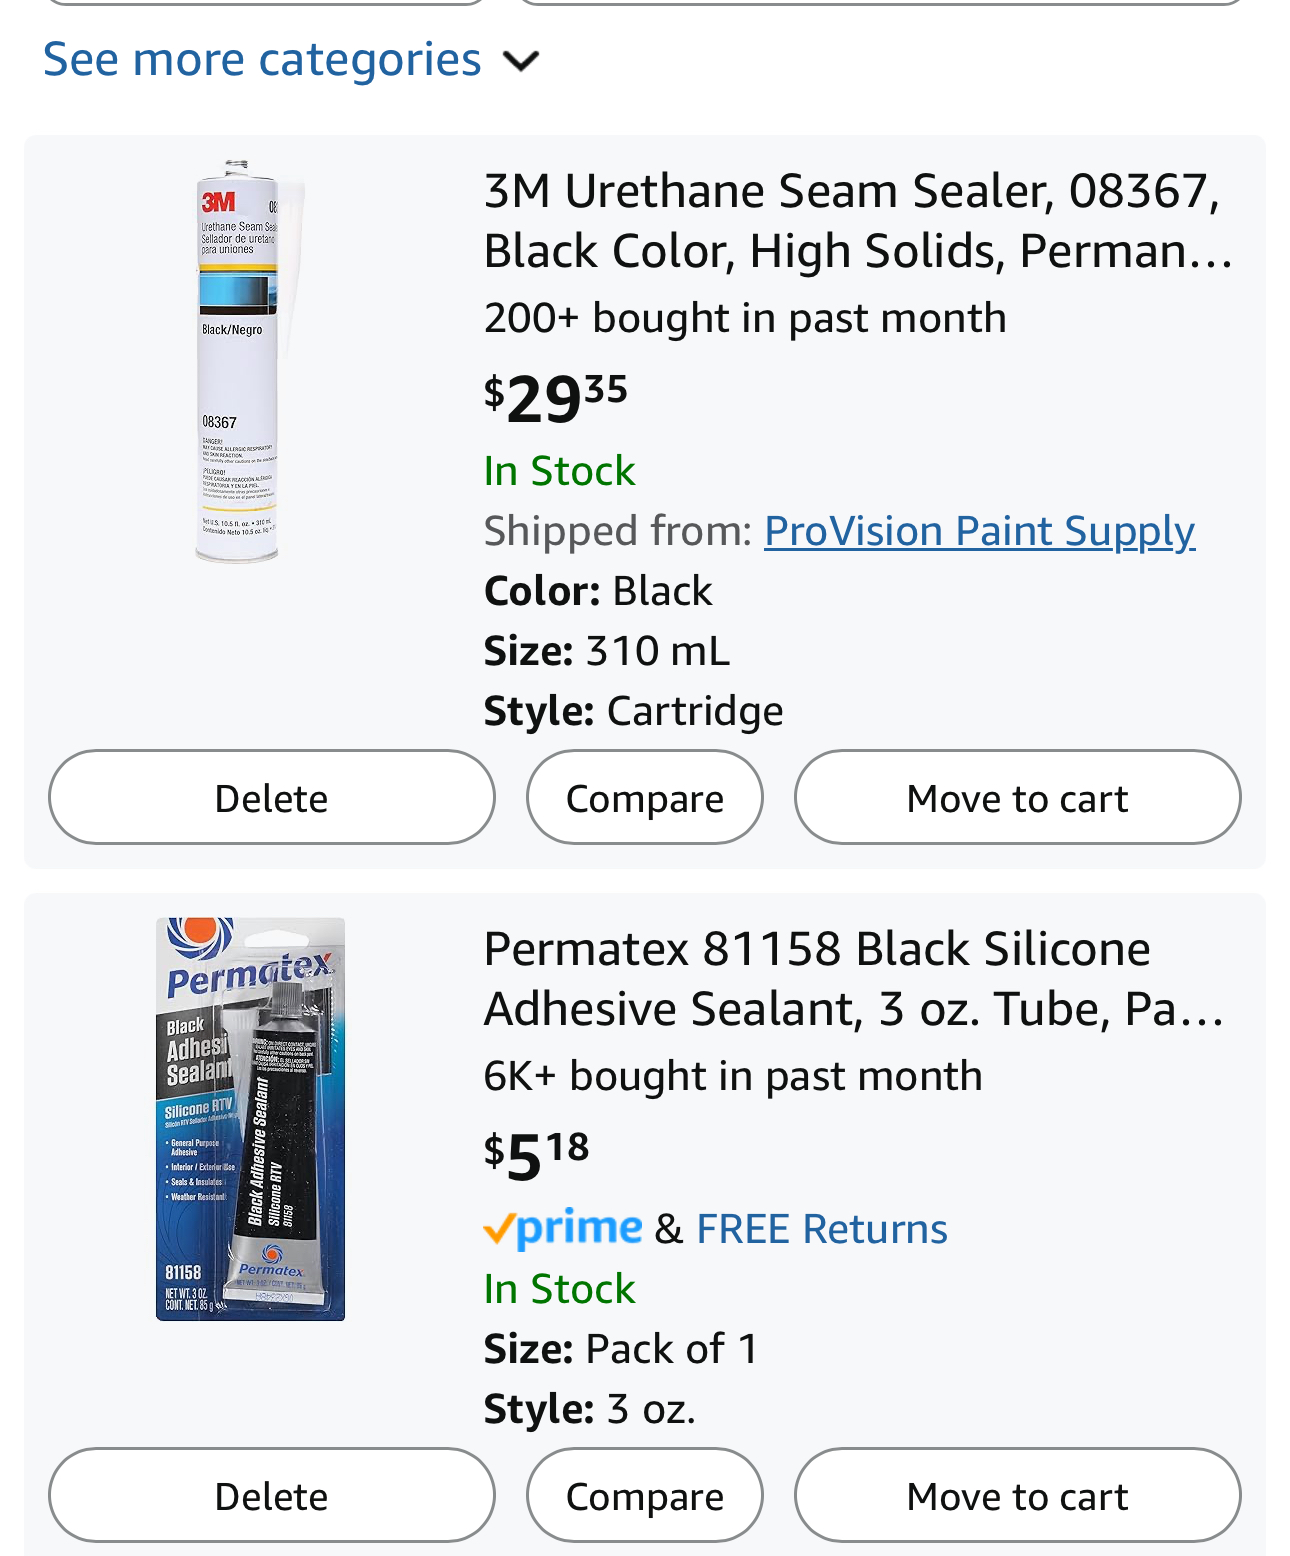1290x1556 pixels.
Task: Click the 200+ bought in past month text
Action: click(x=745, y=318)
